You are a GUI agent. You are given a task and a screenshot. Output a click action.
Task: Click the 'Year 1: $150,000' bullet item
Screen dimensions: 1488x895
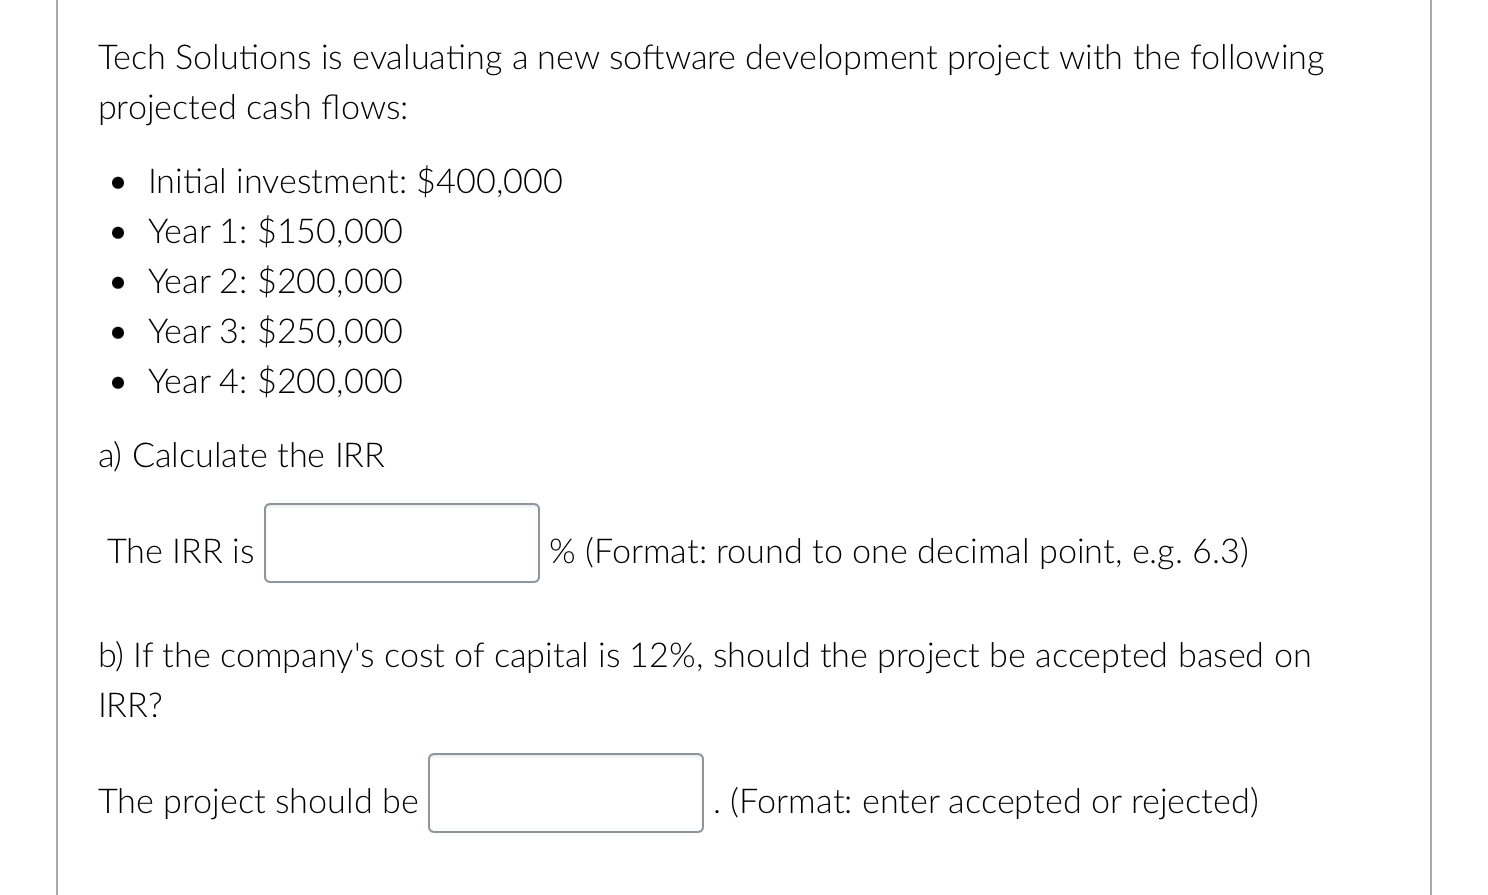274,232
